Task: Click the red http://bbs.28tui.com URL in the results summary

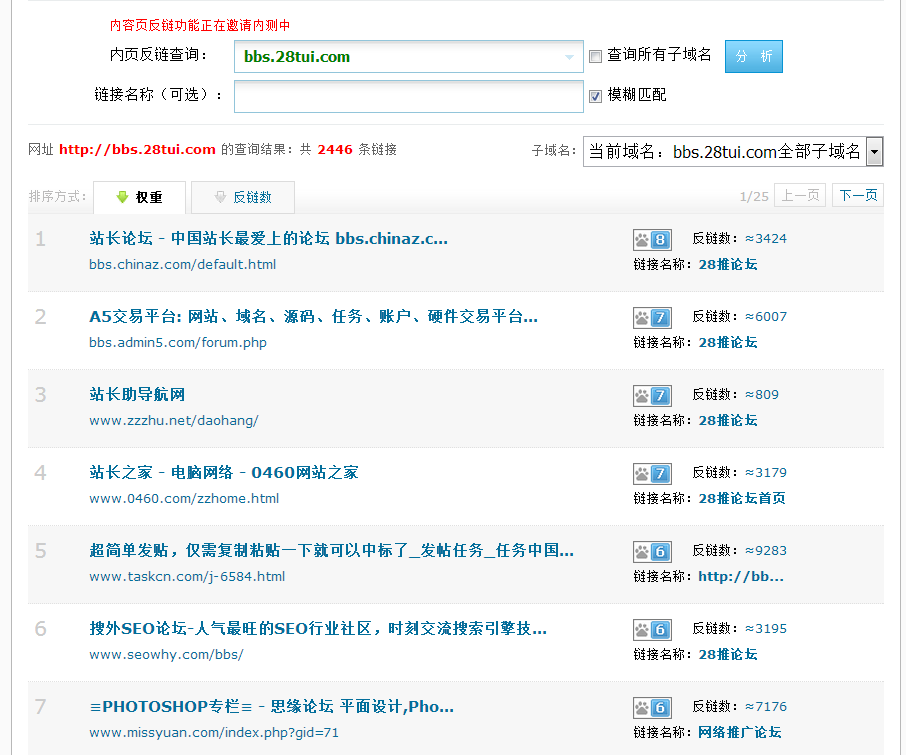Action: 137,150
